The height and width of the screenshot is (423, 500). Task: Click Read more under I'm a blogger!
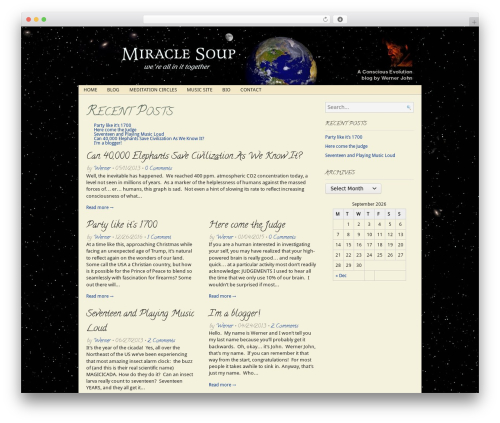point(222,385)
